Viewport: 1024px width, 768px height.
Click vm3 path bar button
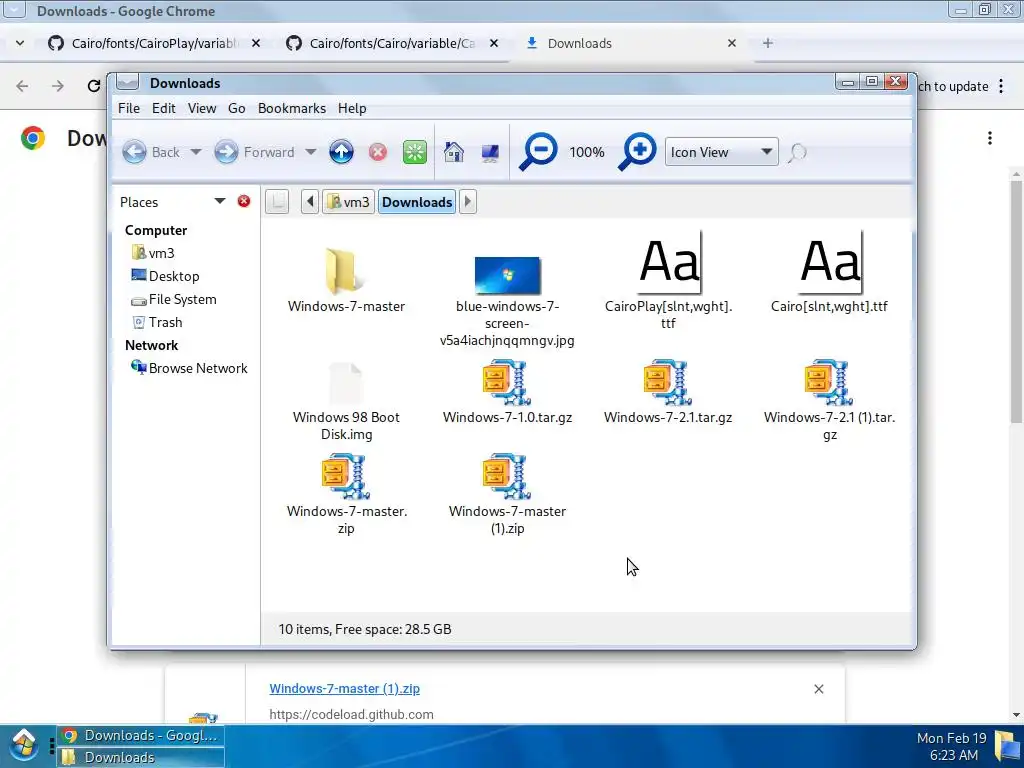point(349,202)
